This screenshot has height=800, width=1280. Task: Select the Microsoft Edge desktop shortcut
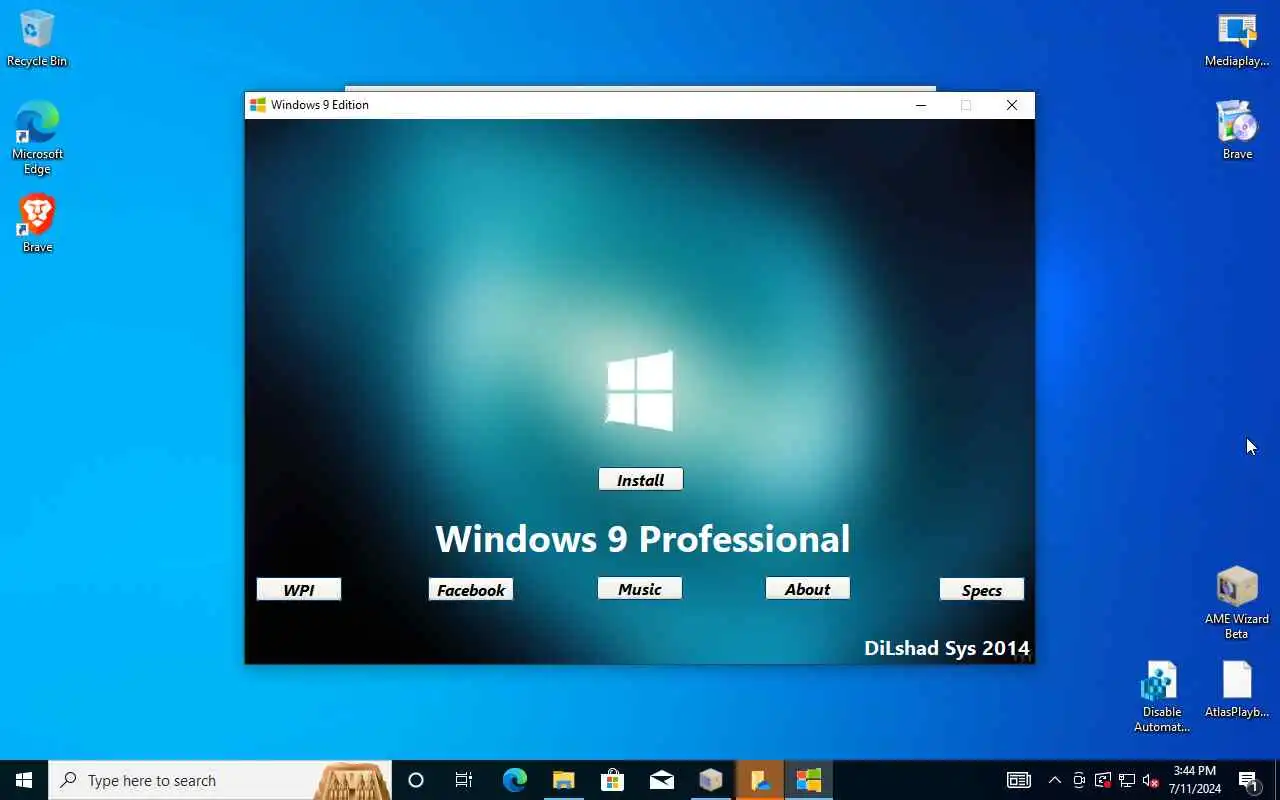[x=37, y=137]
